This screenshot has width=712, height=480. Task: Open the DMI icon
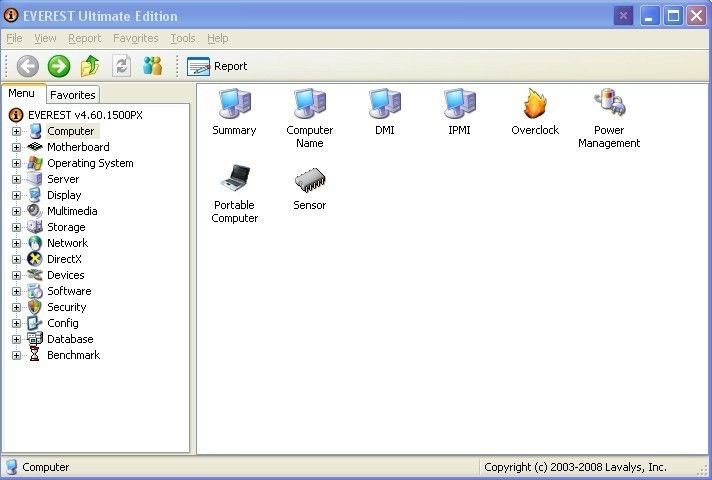(385, 104)
